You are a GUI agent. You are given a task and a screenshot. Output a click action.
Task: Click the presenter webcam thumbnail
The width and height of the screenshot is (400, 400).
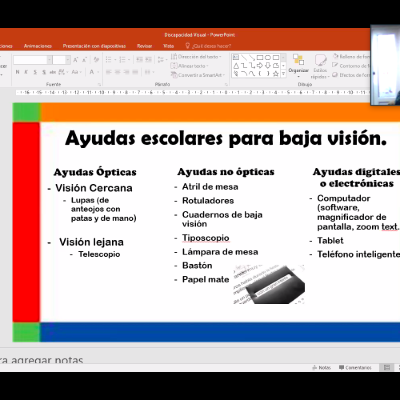(385, 65)
